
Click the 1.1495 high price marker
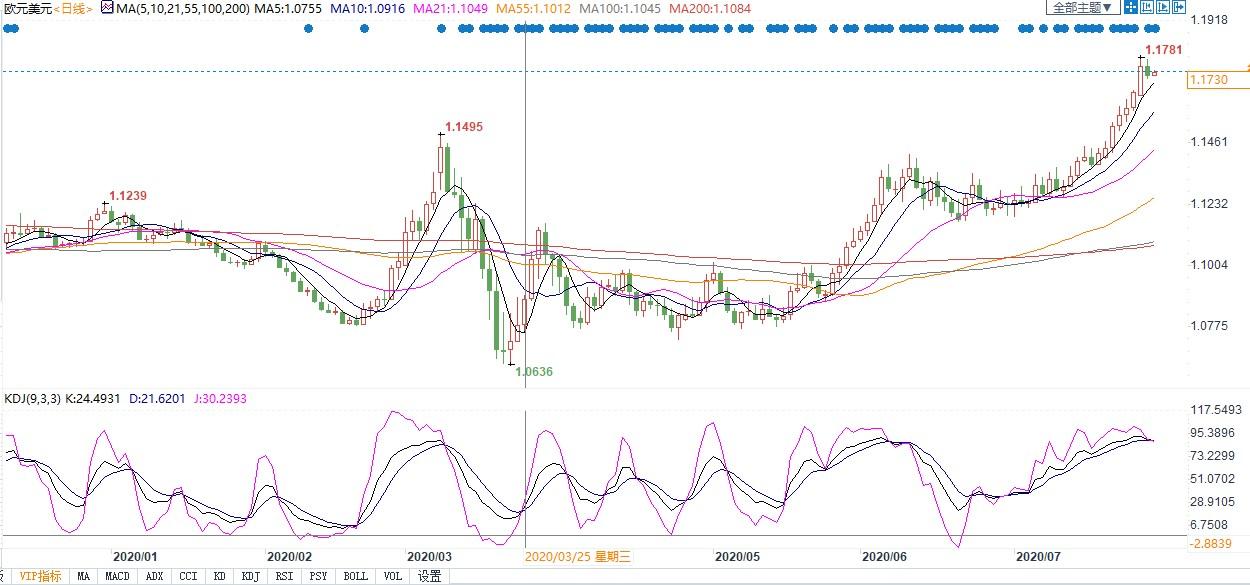click(x=464, y=127)
